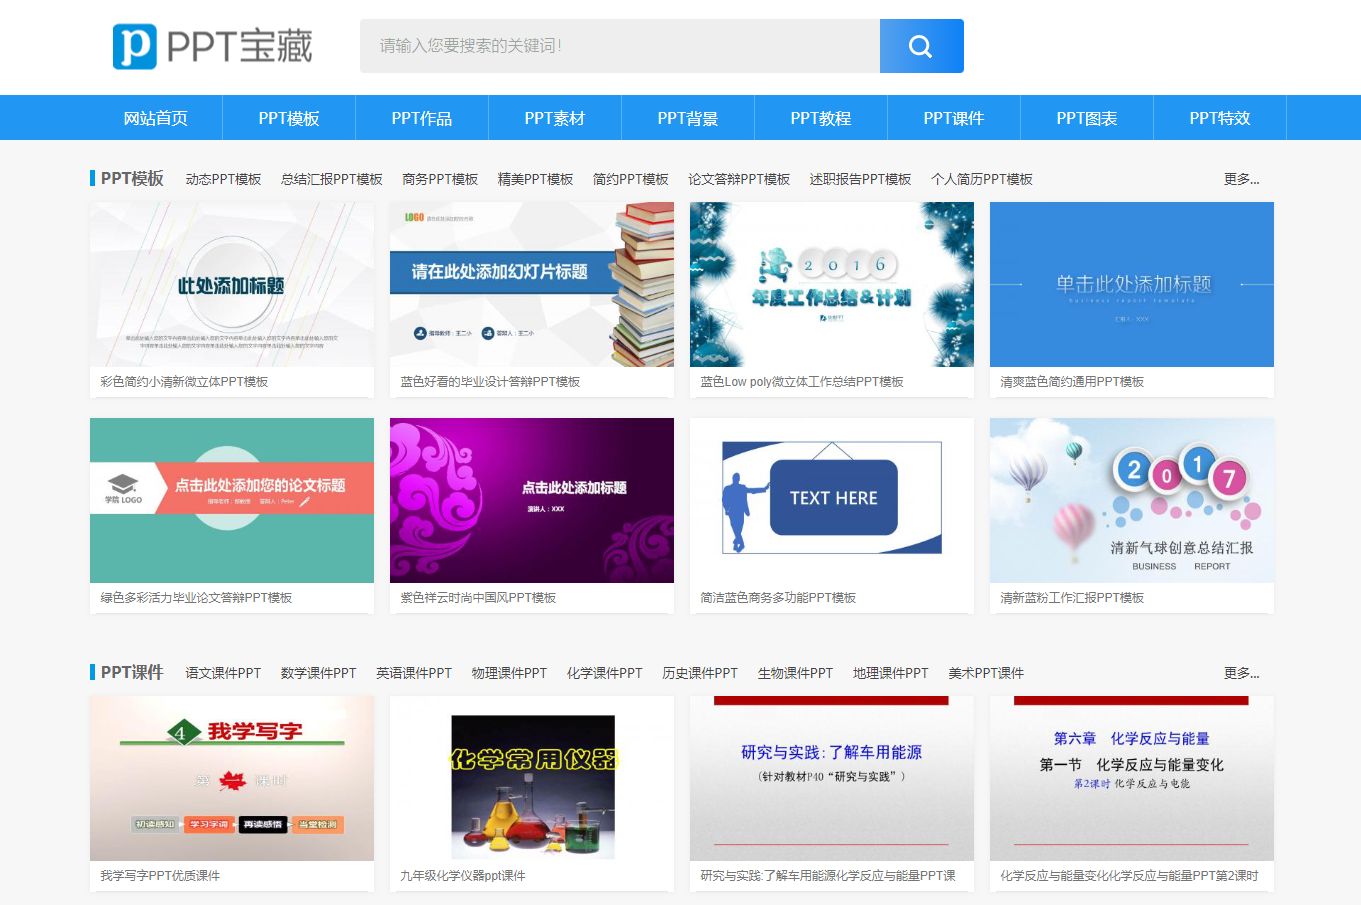The width and height of the screenshot is (1361, 905).
Task: Click the caption 清爽蓝色简约通用PPT模板
Action: click(x=1072, y=382)
